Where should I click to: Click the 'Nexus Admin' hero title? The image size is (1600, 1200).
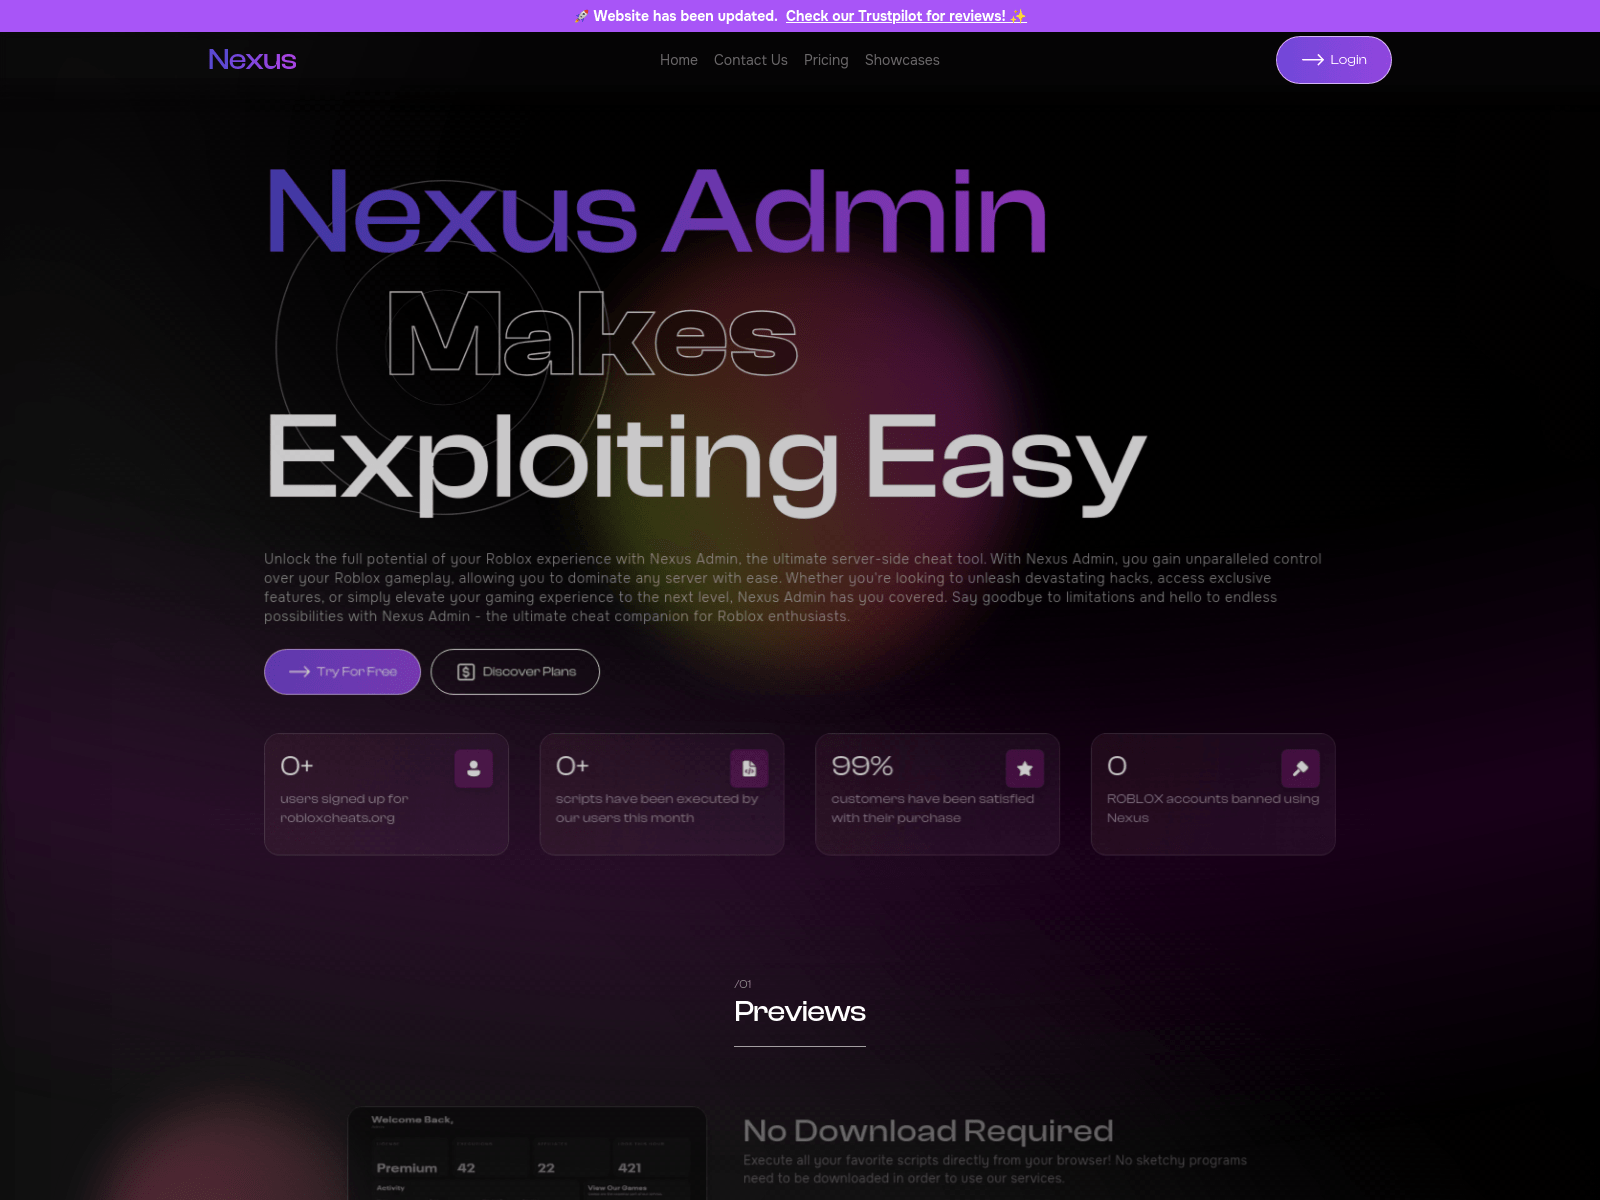point(656,212)
